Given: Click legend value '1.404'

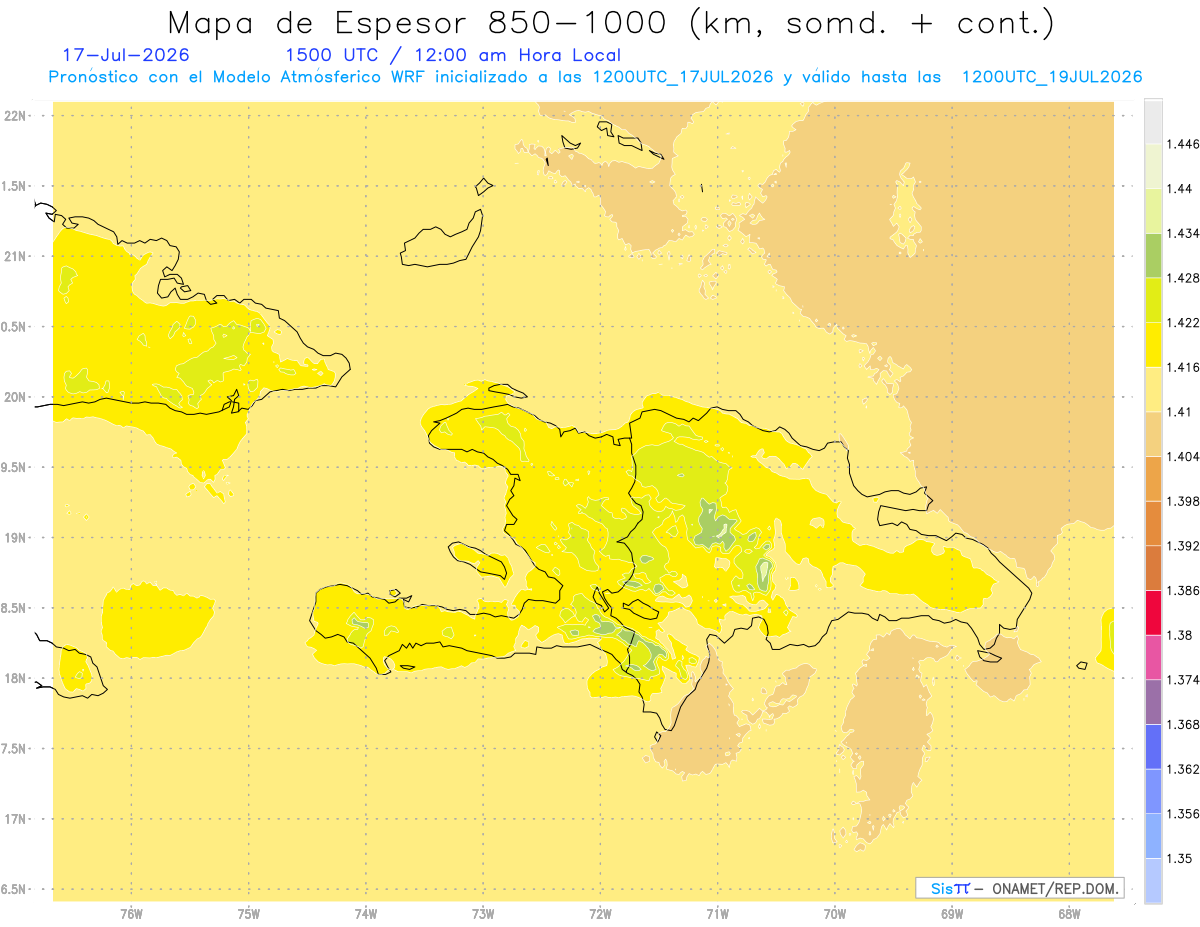Looking at the screenshot, I should [x=1183, y=457].
